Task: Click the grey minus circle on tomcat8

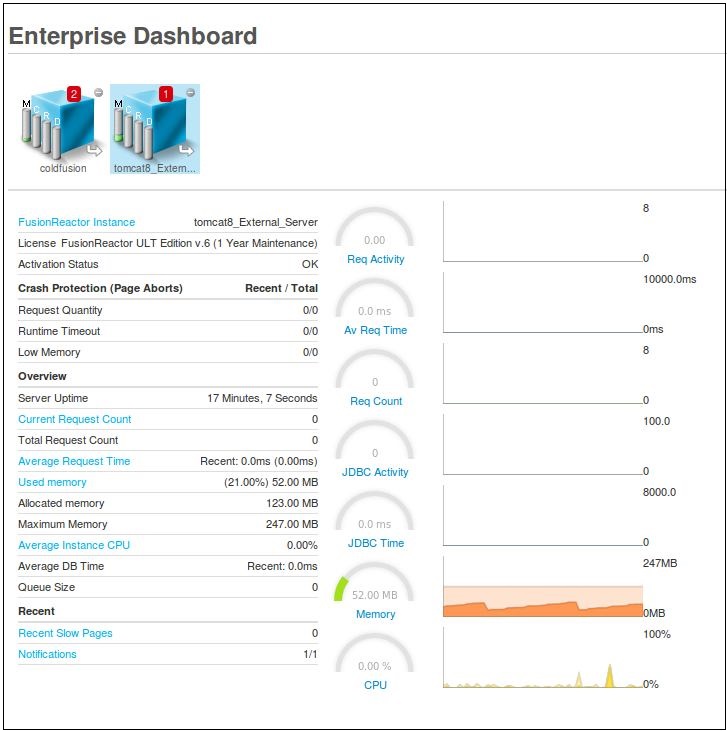Action: 190,92
